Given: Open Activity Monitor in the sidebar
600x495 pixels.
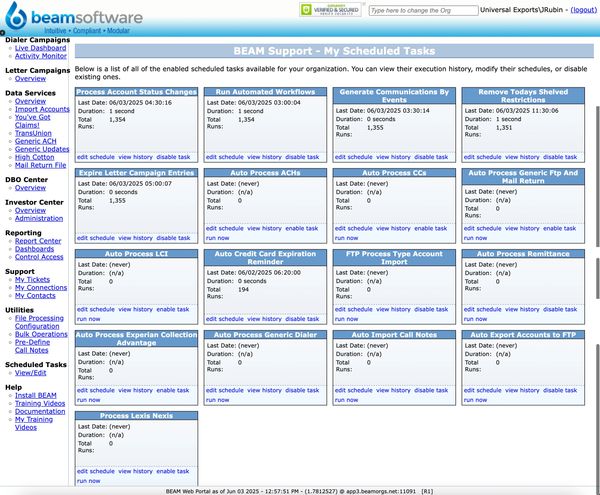Looking at the screenshot, I should (41, 55).
